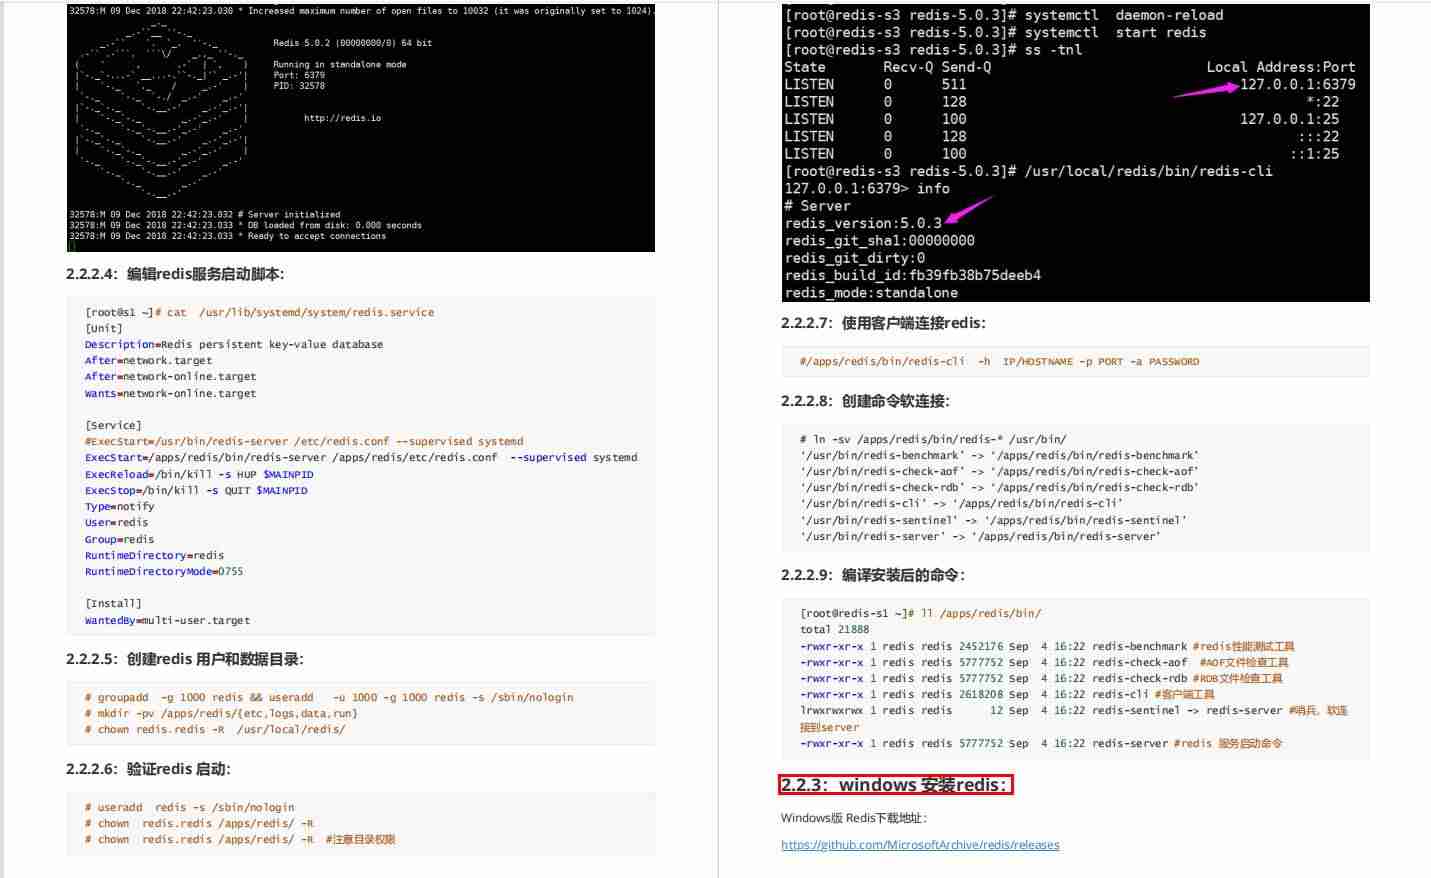
Task: Select heading "2.2.2.8: 创建命令软连接:"
Action: pyautogui.click(x=865, y=401)
